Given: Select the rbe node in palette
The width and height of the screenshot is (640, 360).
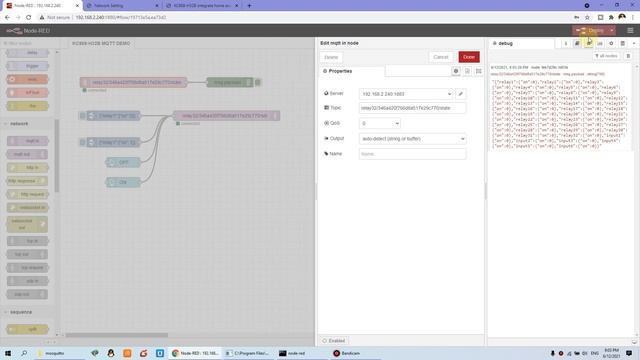Looking at the screenshot, I should pos(28,106).
